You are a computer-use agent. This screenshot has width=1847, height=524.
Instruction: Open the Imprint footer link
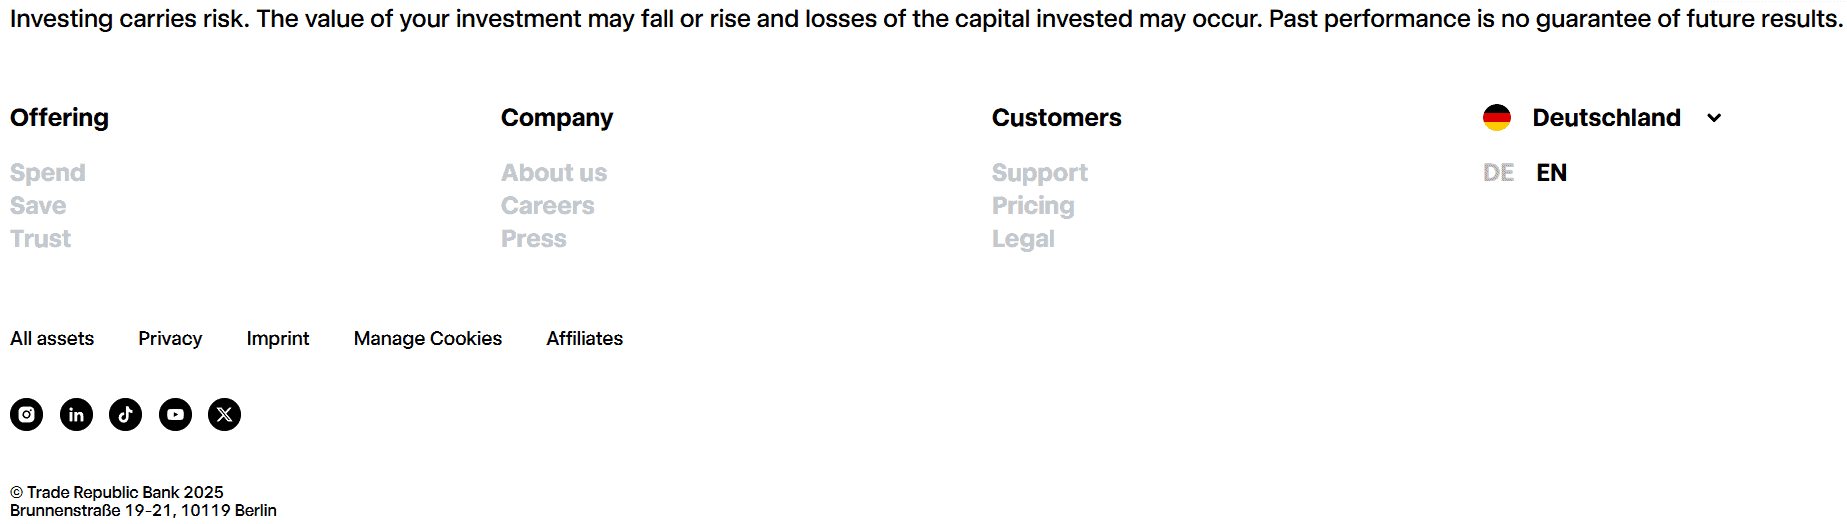[278, 339]
